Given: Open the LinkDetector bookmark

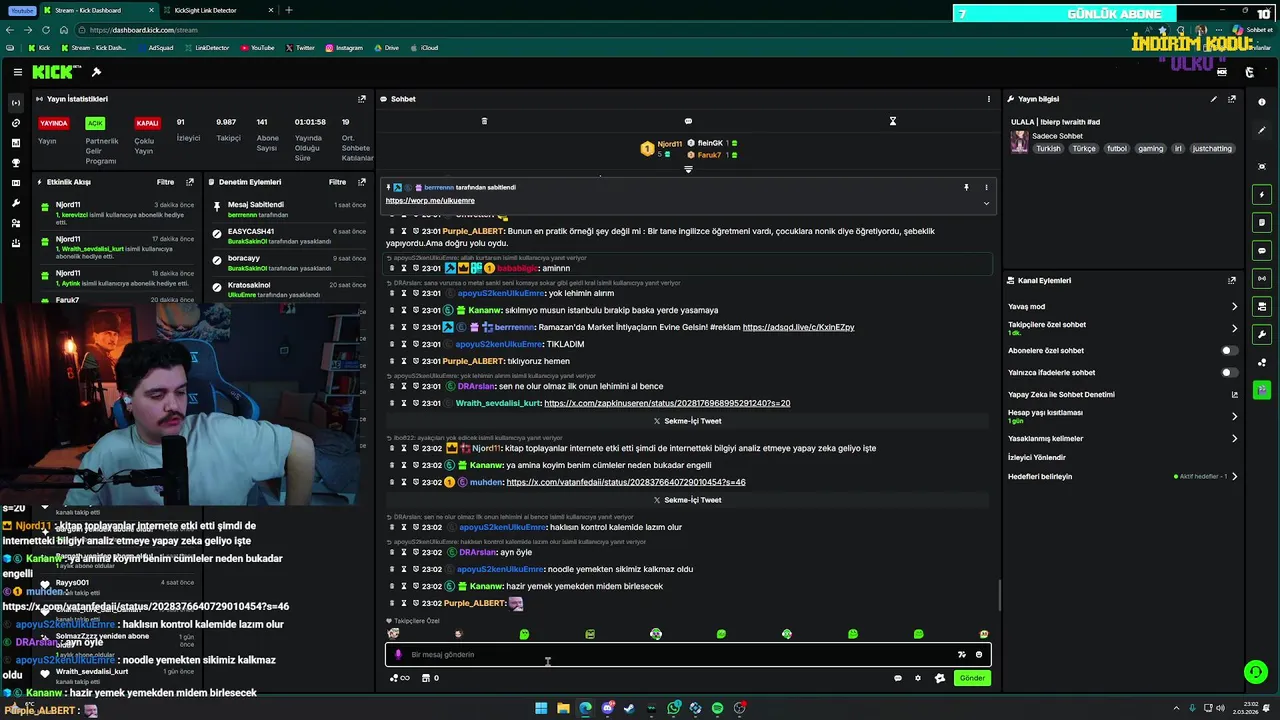Looking at the screenshot, I should [206, 48].
